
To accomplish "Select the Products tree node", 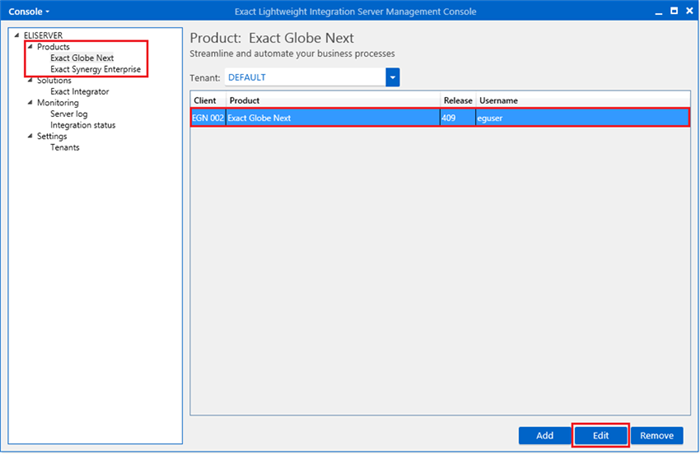I will click(x=53, y=46).
